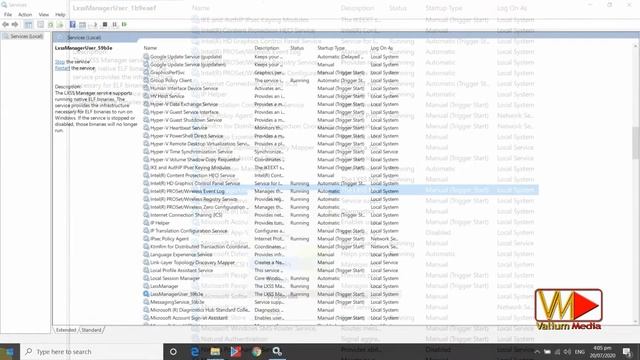Click ENG language indicator in system tray

580,352
